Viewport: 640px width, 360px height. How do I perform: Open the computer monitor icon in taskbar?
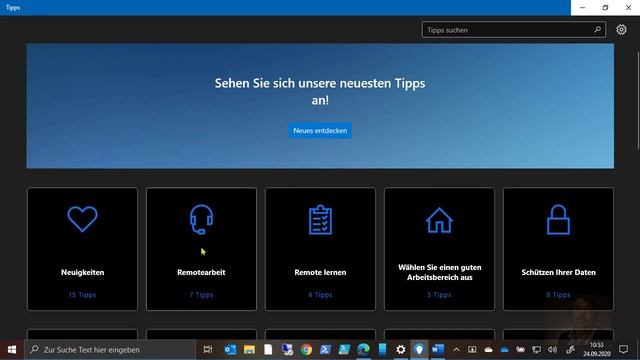(x=287, y=350)
